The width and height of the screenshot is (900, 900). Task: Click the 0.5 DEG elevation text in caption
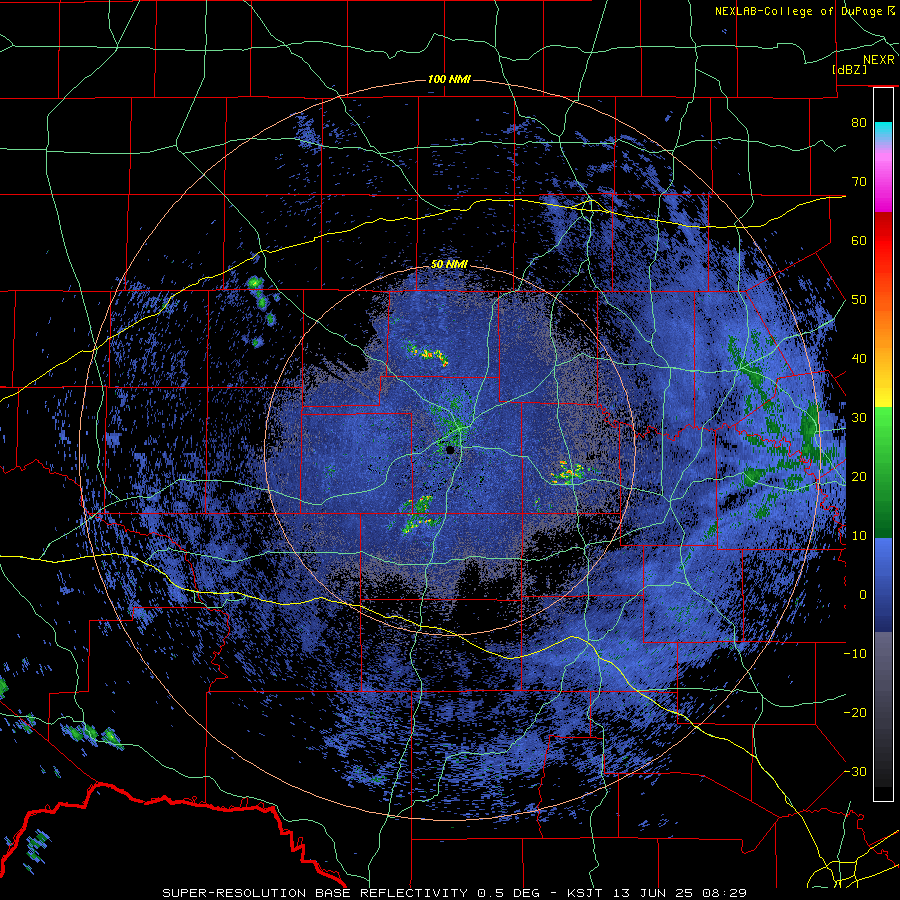pyautogui.click(x=507, y=893)
